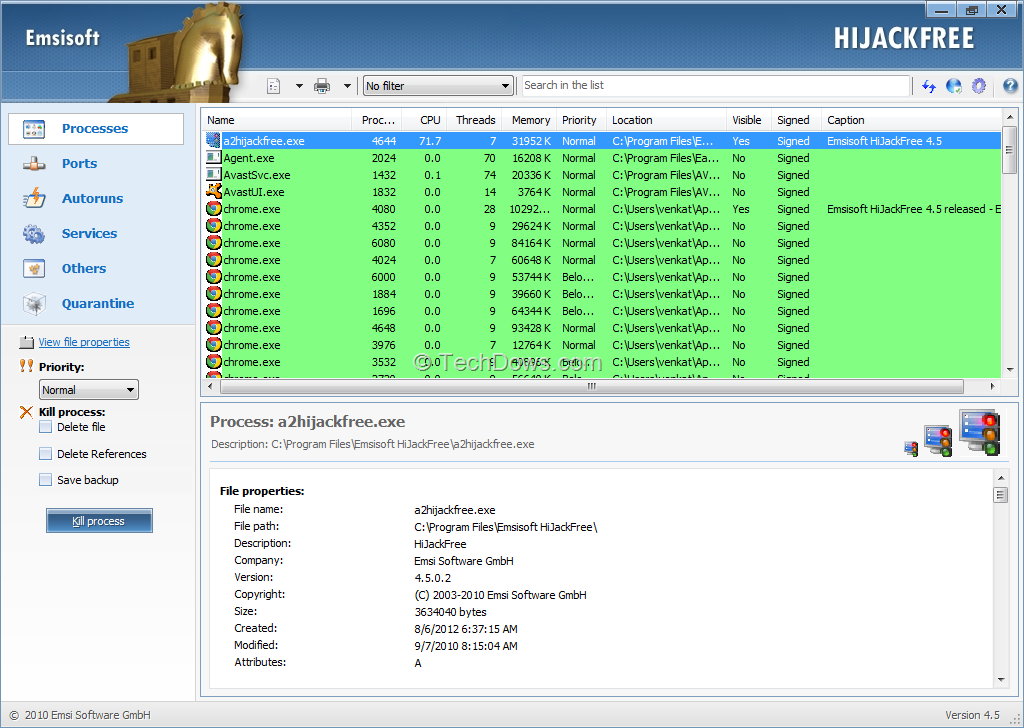Viewport: 1024px width, 728px height.
Task: Enable the Delete References checkbox
Action: pos(46,454)
